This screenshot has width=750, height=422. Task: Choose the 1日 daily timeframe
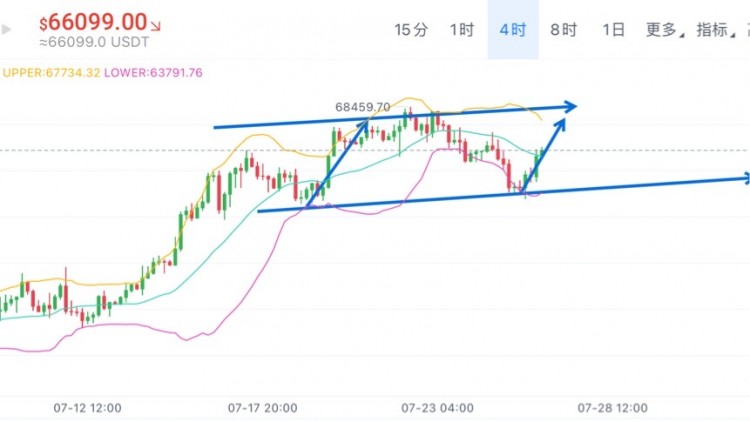tap(614, 30)
